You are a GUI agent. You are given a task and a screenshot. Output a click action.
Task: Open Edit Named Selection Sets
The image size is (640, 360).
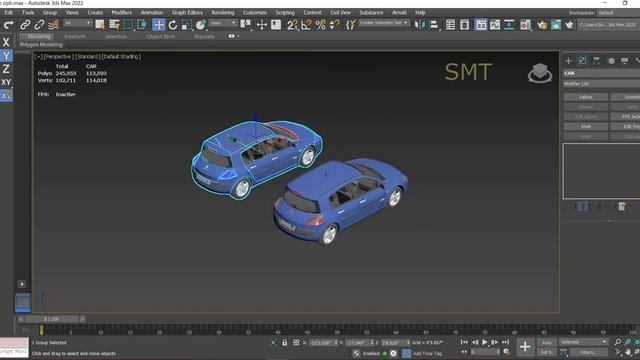(351, 25)
